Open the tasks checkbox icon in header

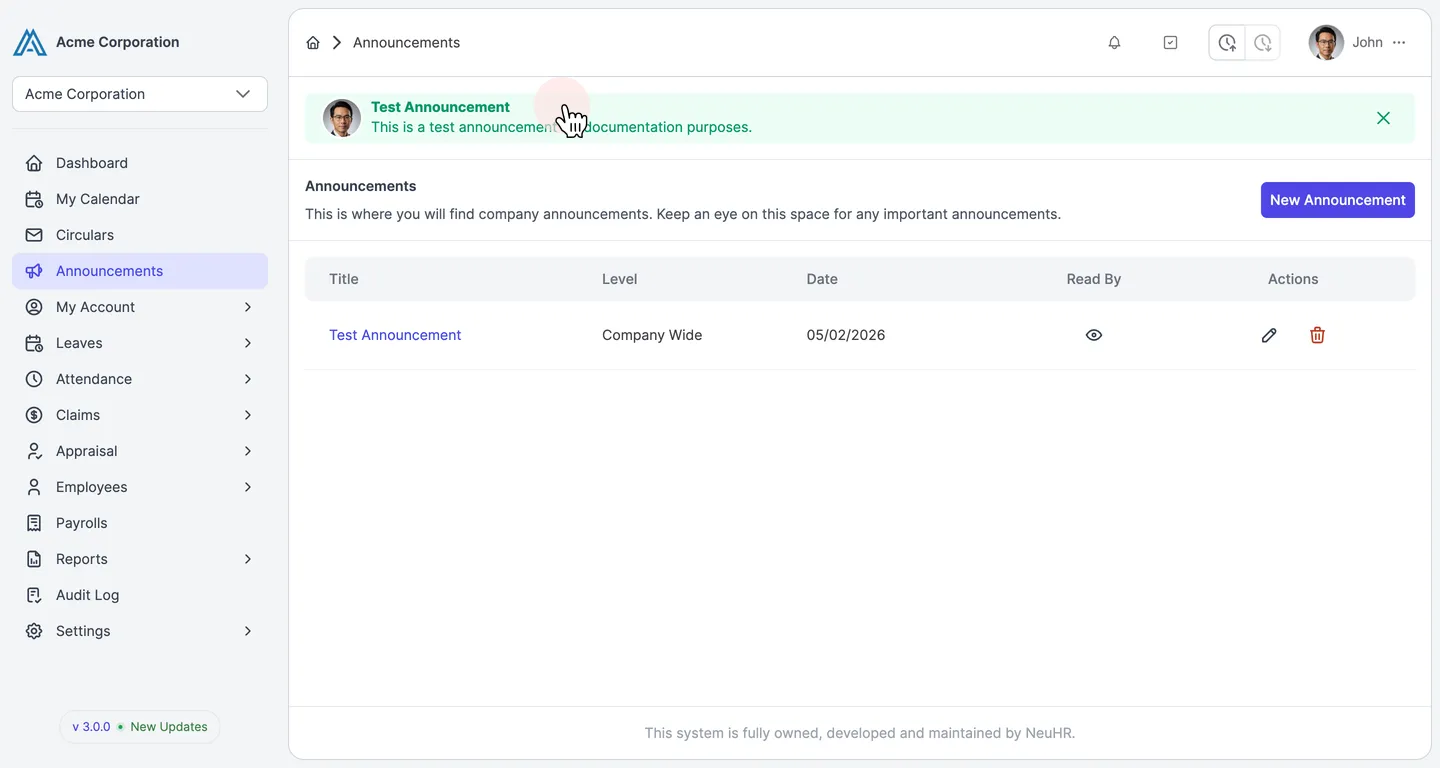(1170, 42)
